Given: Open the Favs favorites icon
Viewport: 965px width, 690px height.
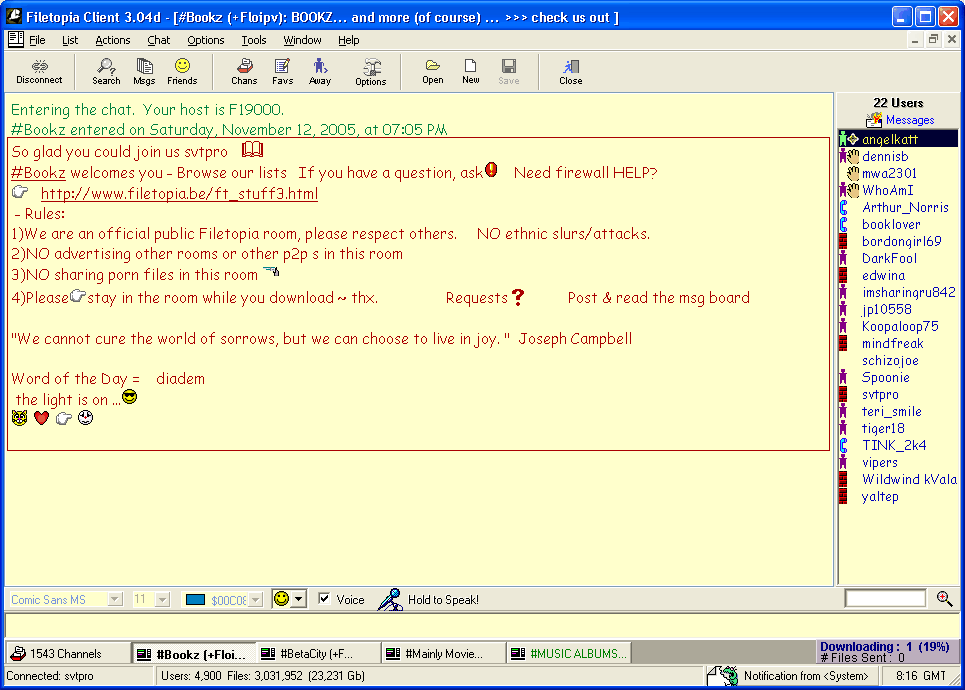Looking at the screenshot, I should tap(282, 71).
